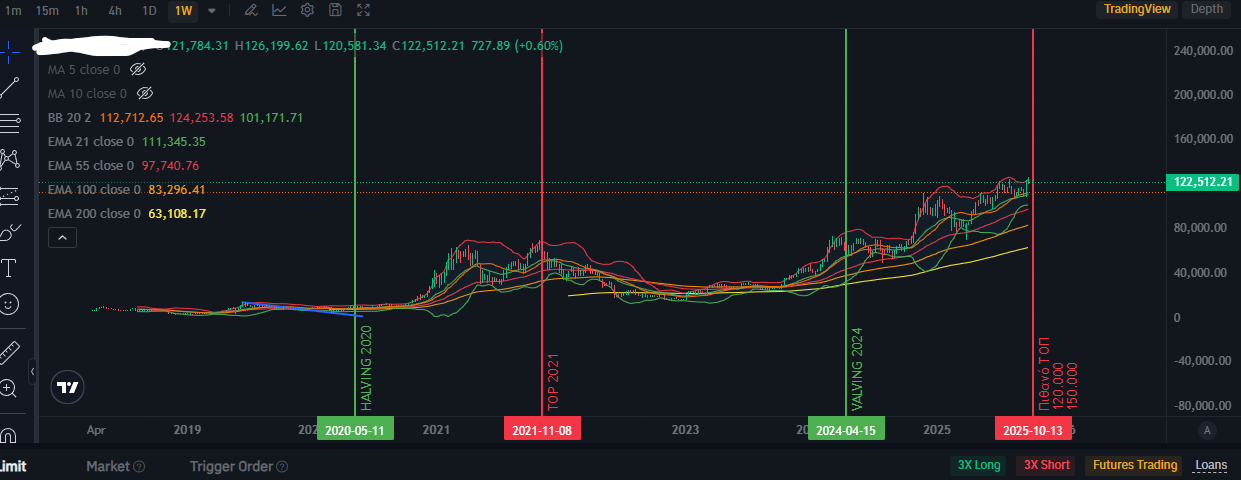Open the indicators chart icon
This screenshot has height=480, width=1241.
(279, 10)
